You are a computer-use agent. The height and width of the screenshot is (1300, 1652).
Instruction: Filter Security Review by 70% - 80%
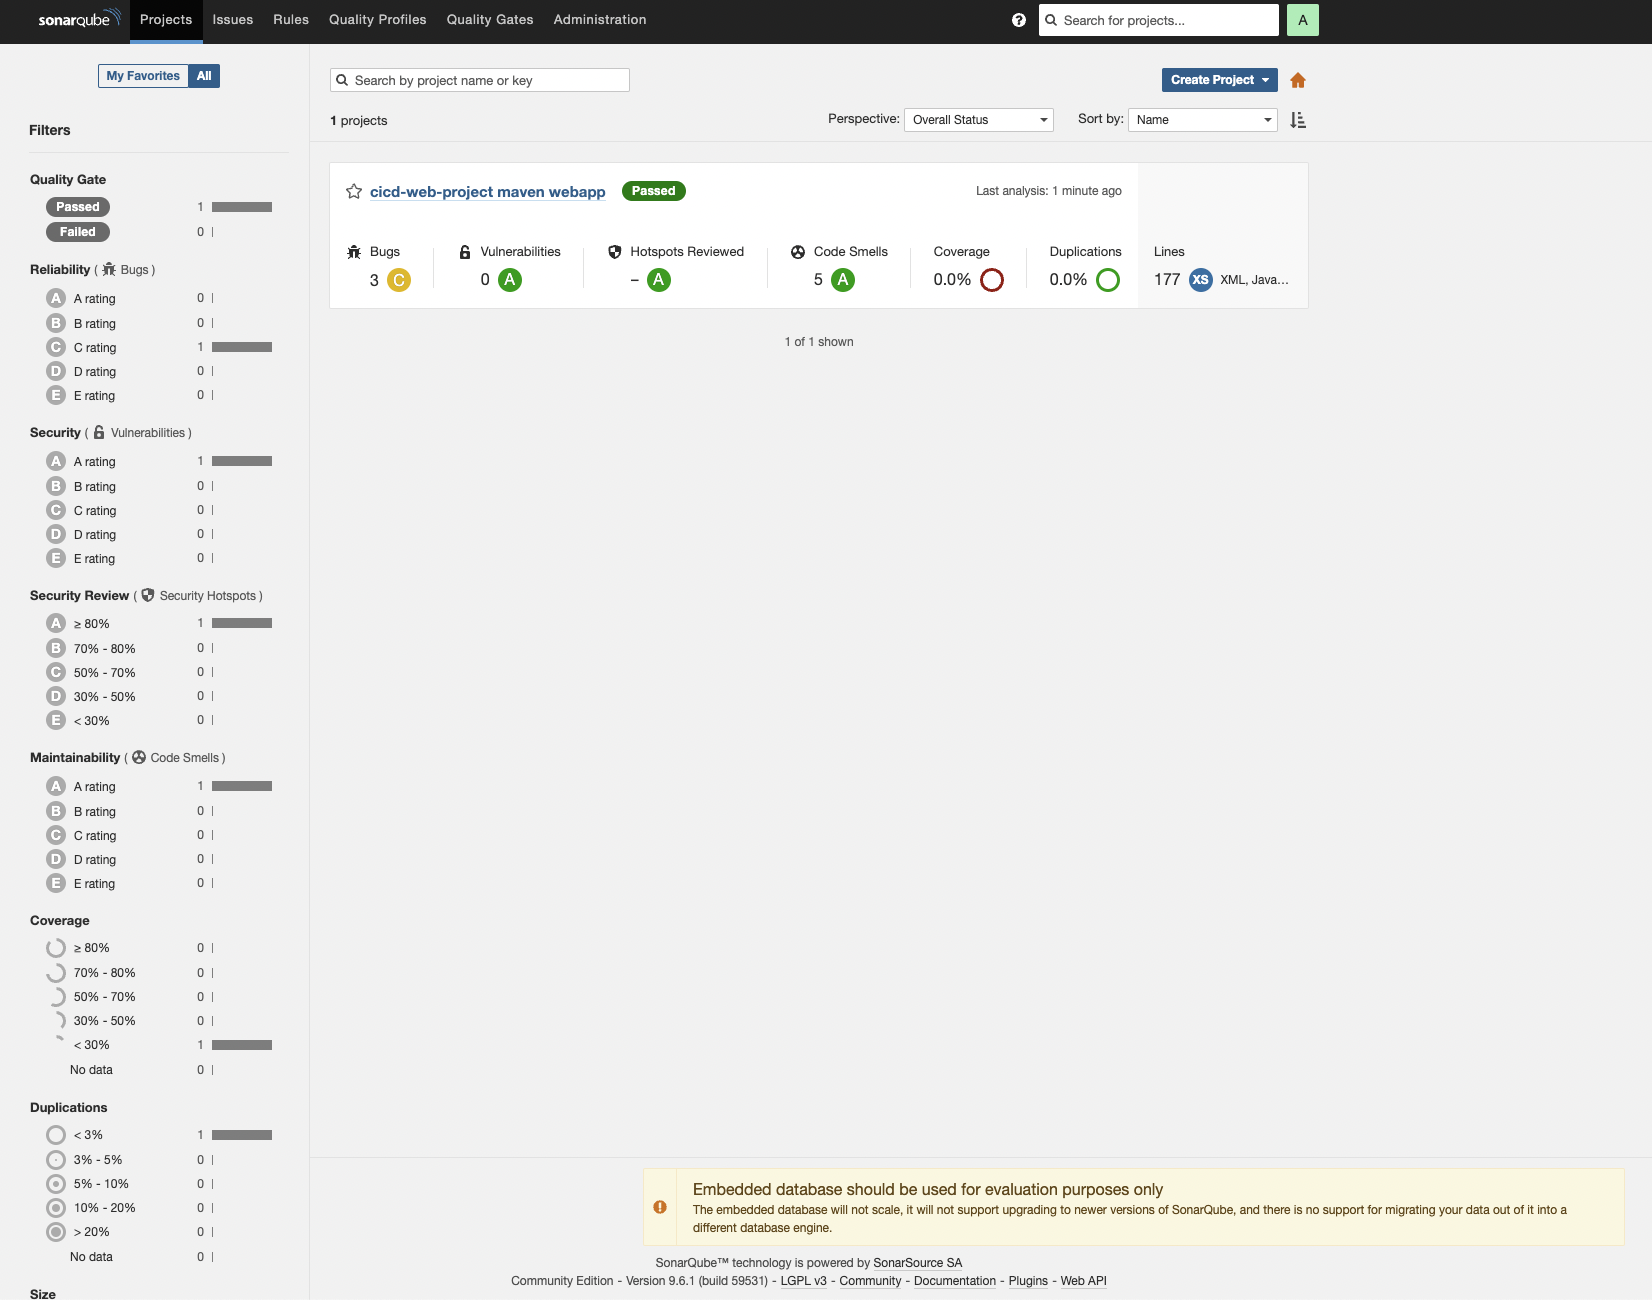(x=159, y=648)
